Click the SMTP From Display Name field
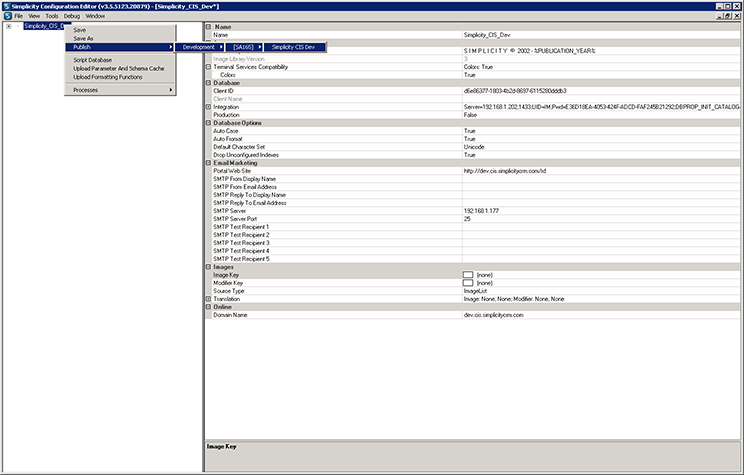 [x=601, y=179]
